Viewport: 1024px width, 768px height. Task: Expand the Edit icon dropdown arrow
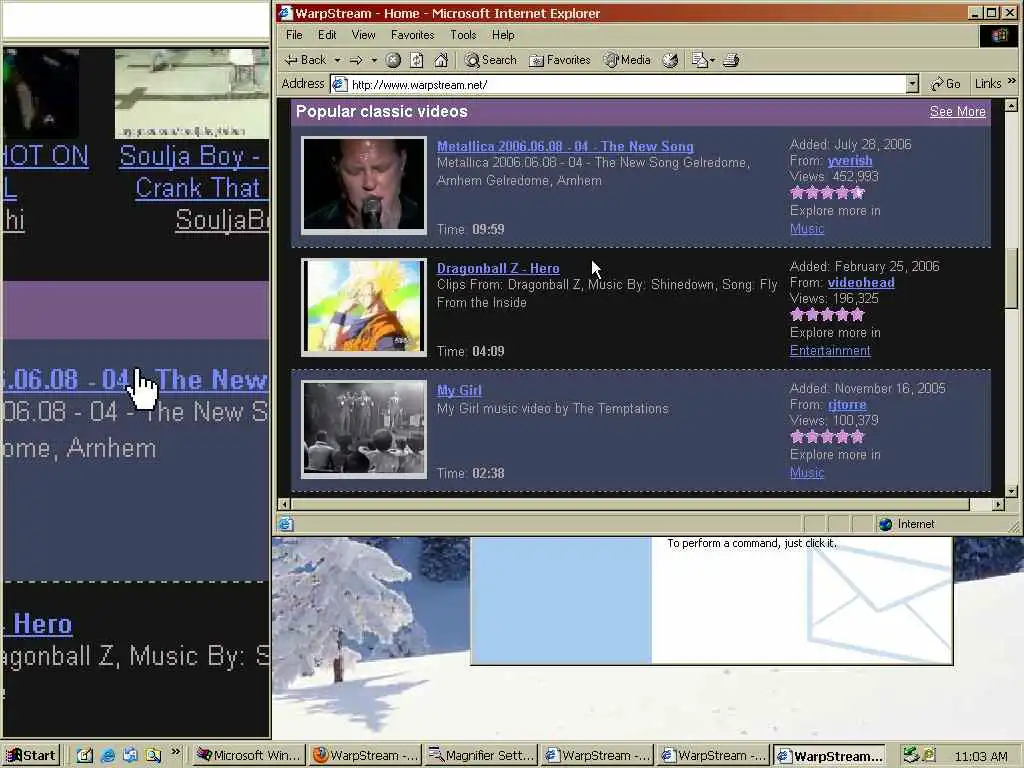(x=712, y=60)
